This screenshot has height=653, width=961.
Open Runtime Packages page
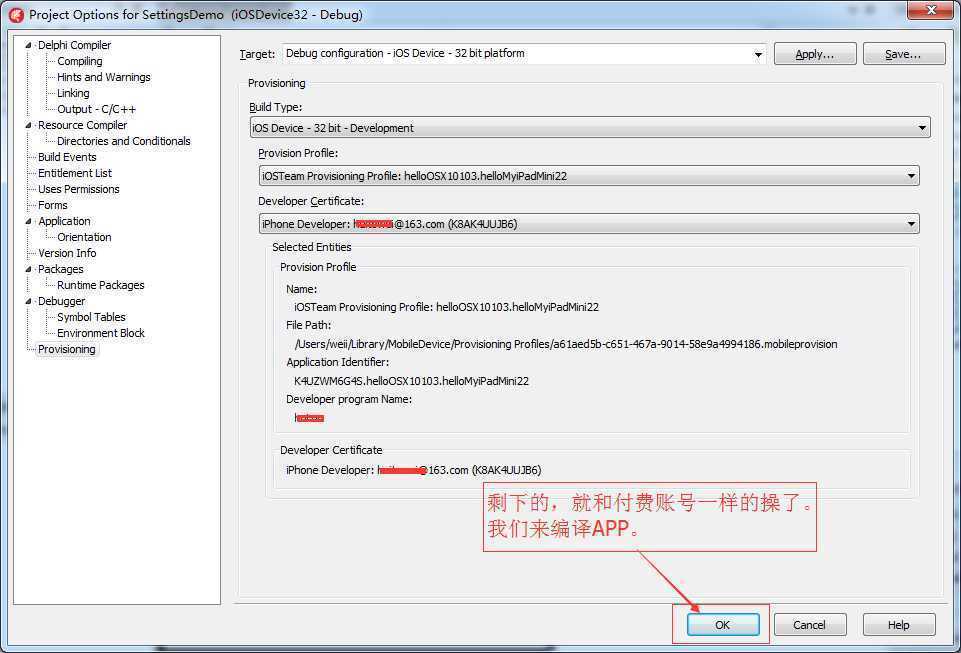(x=101, y=284)
